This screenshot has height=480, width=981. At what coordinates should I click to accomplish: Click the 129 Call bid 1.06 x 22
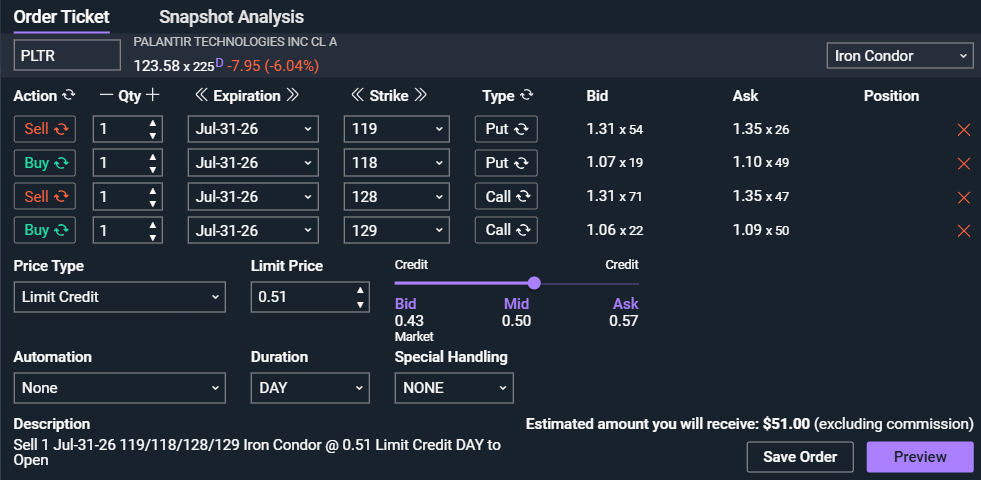(614, 230)
